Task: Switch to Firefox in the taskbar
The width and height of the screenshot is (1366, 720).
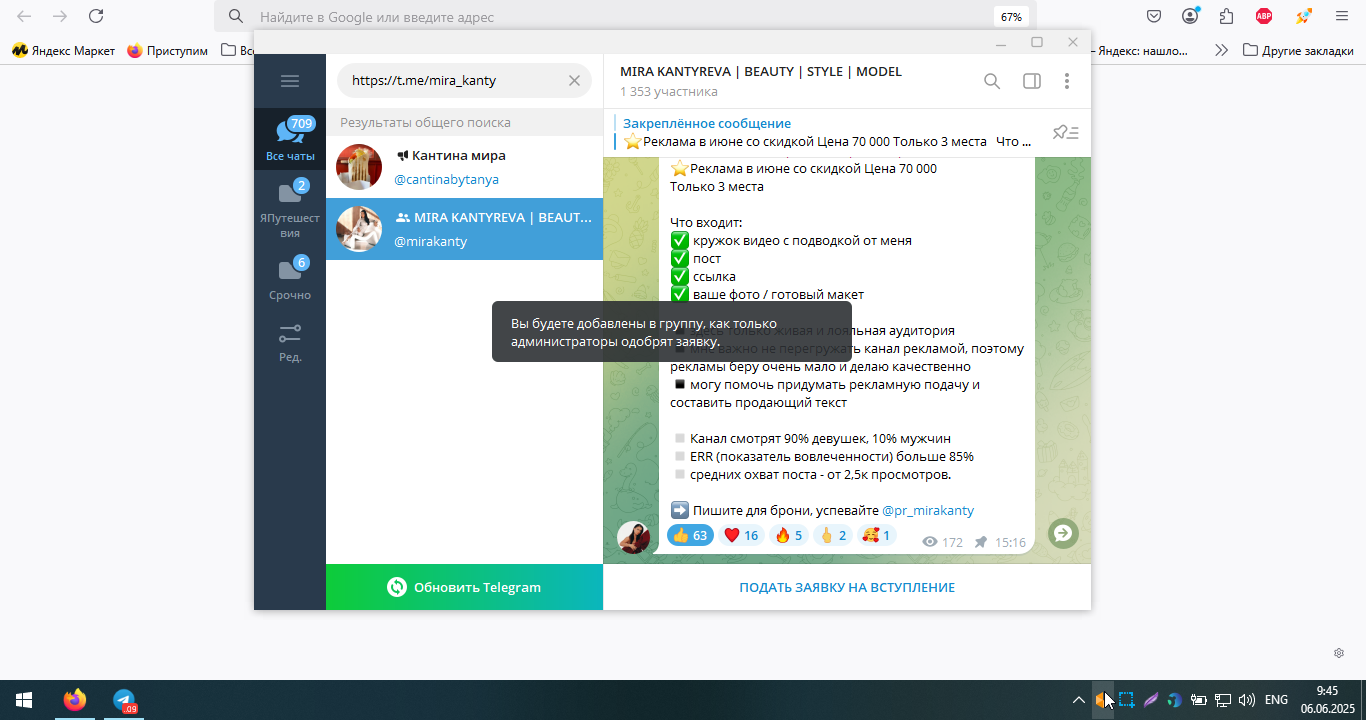Action: 74,700
